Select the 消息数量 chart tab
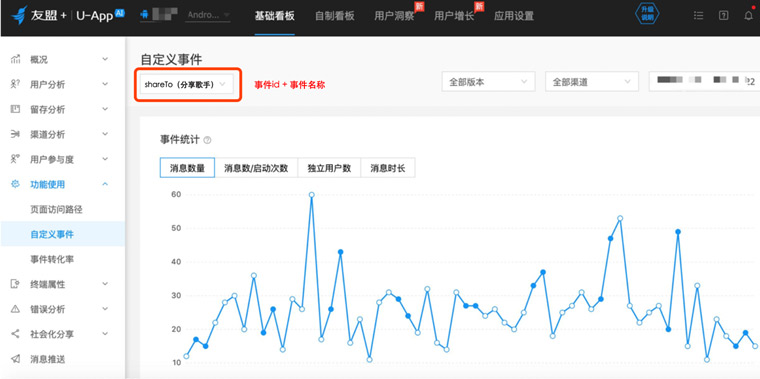 coord(187,168)
